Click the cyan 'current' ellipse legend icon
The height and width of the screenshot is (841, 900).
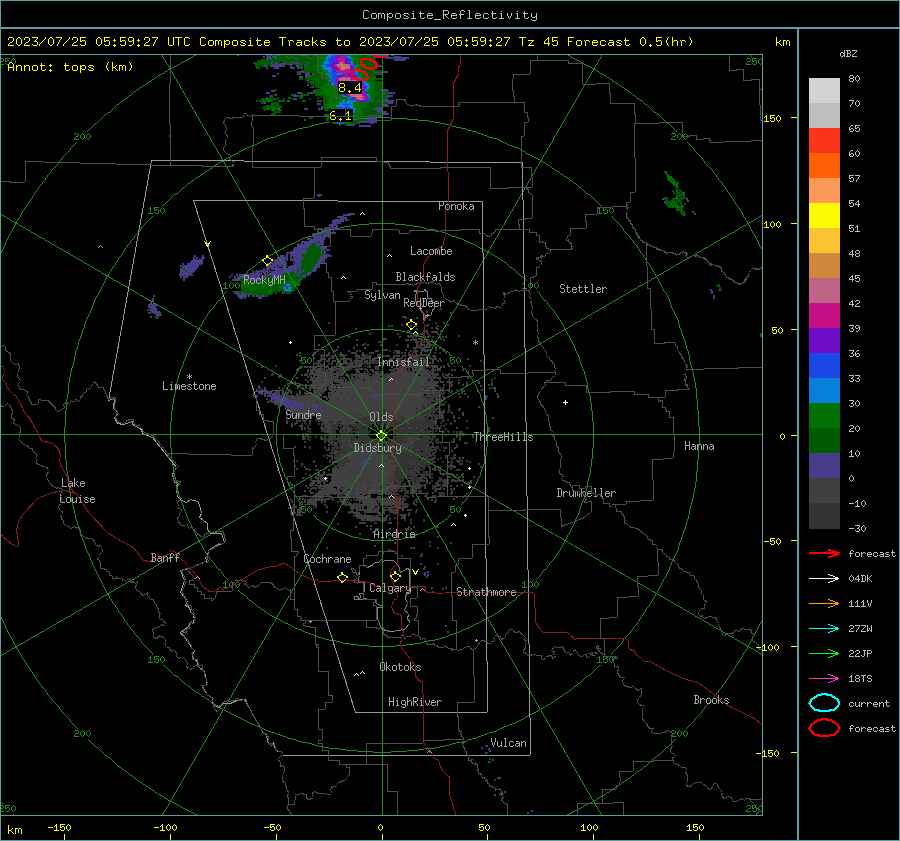[824, 703]
